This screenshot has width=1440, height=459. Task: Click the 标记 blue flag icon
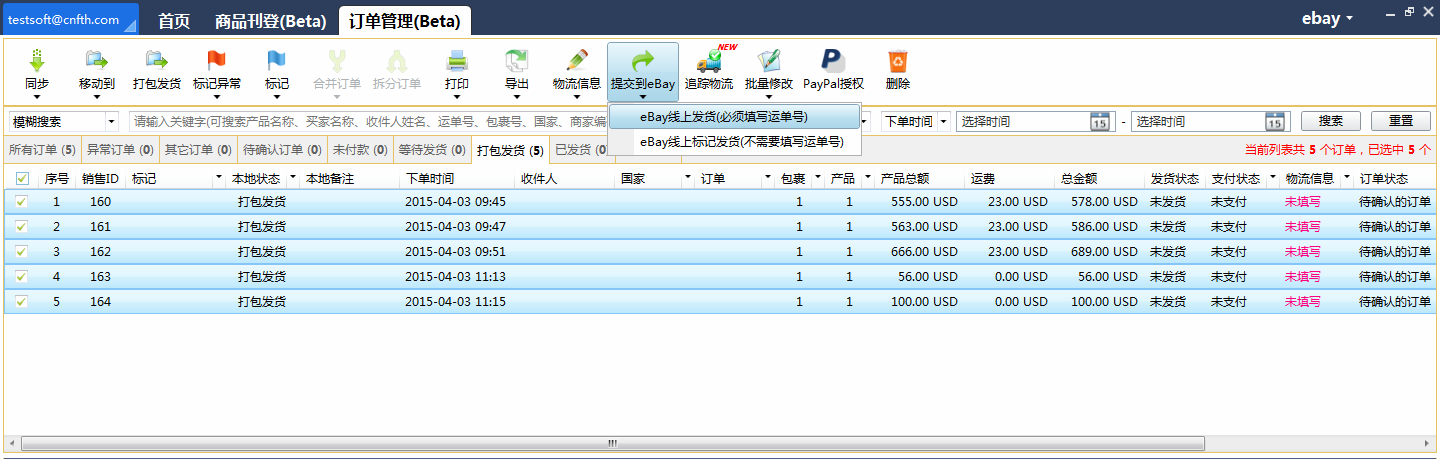click(277, 60)
